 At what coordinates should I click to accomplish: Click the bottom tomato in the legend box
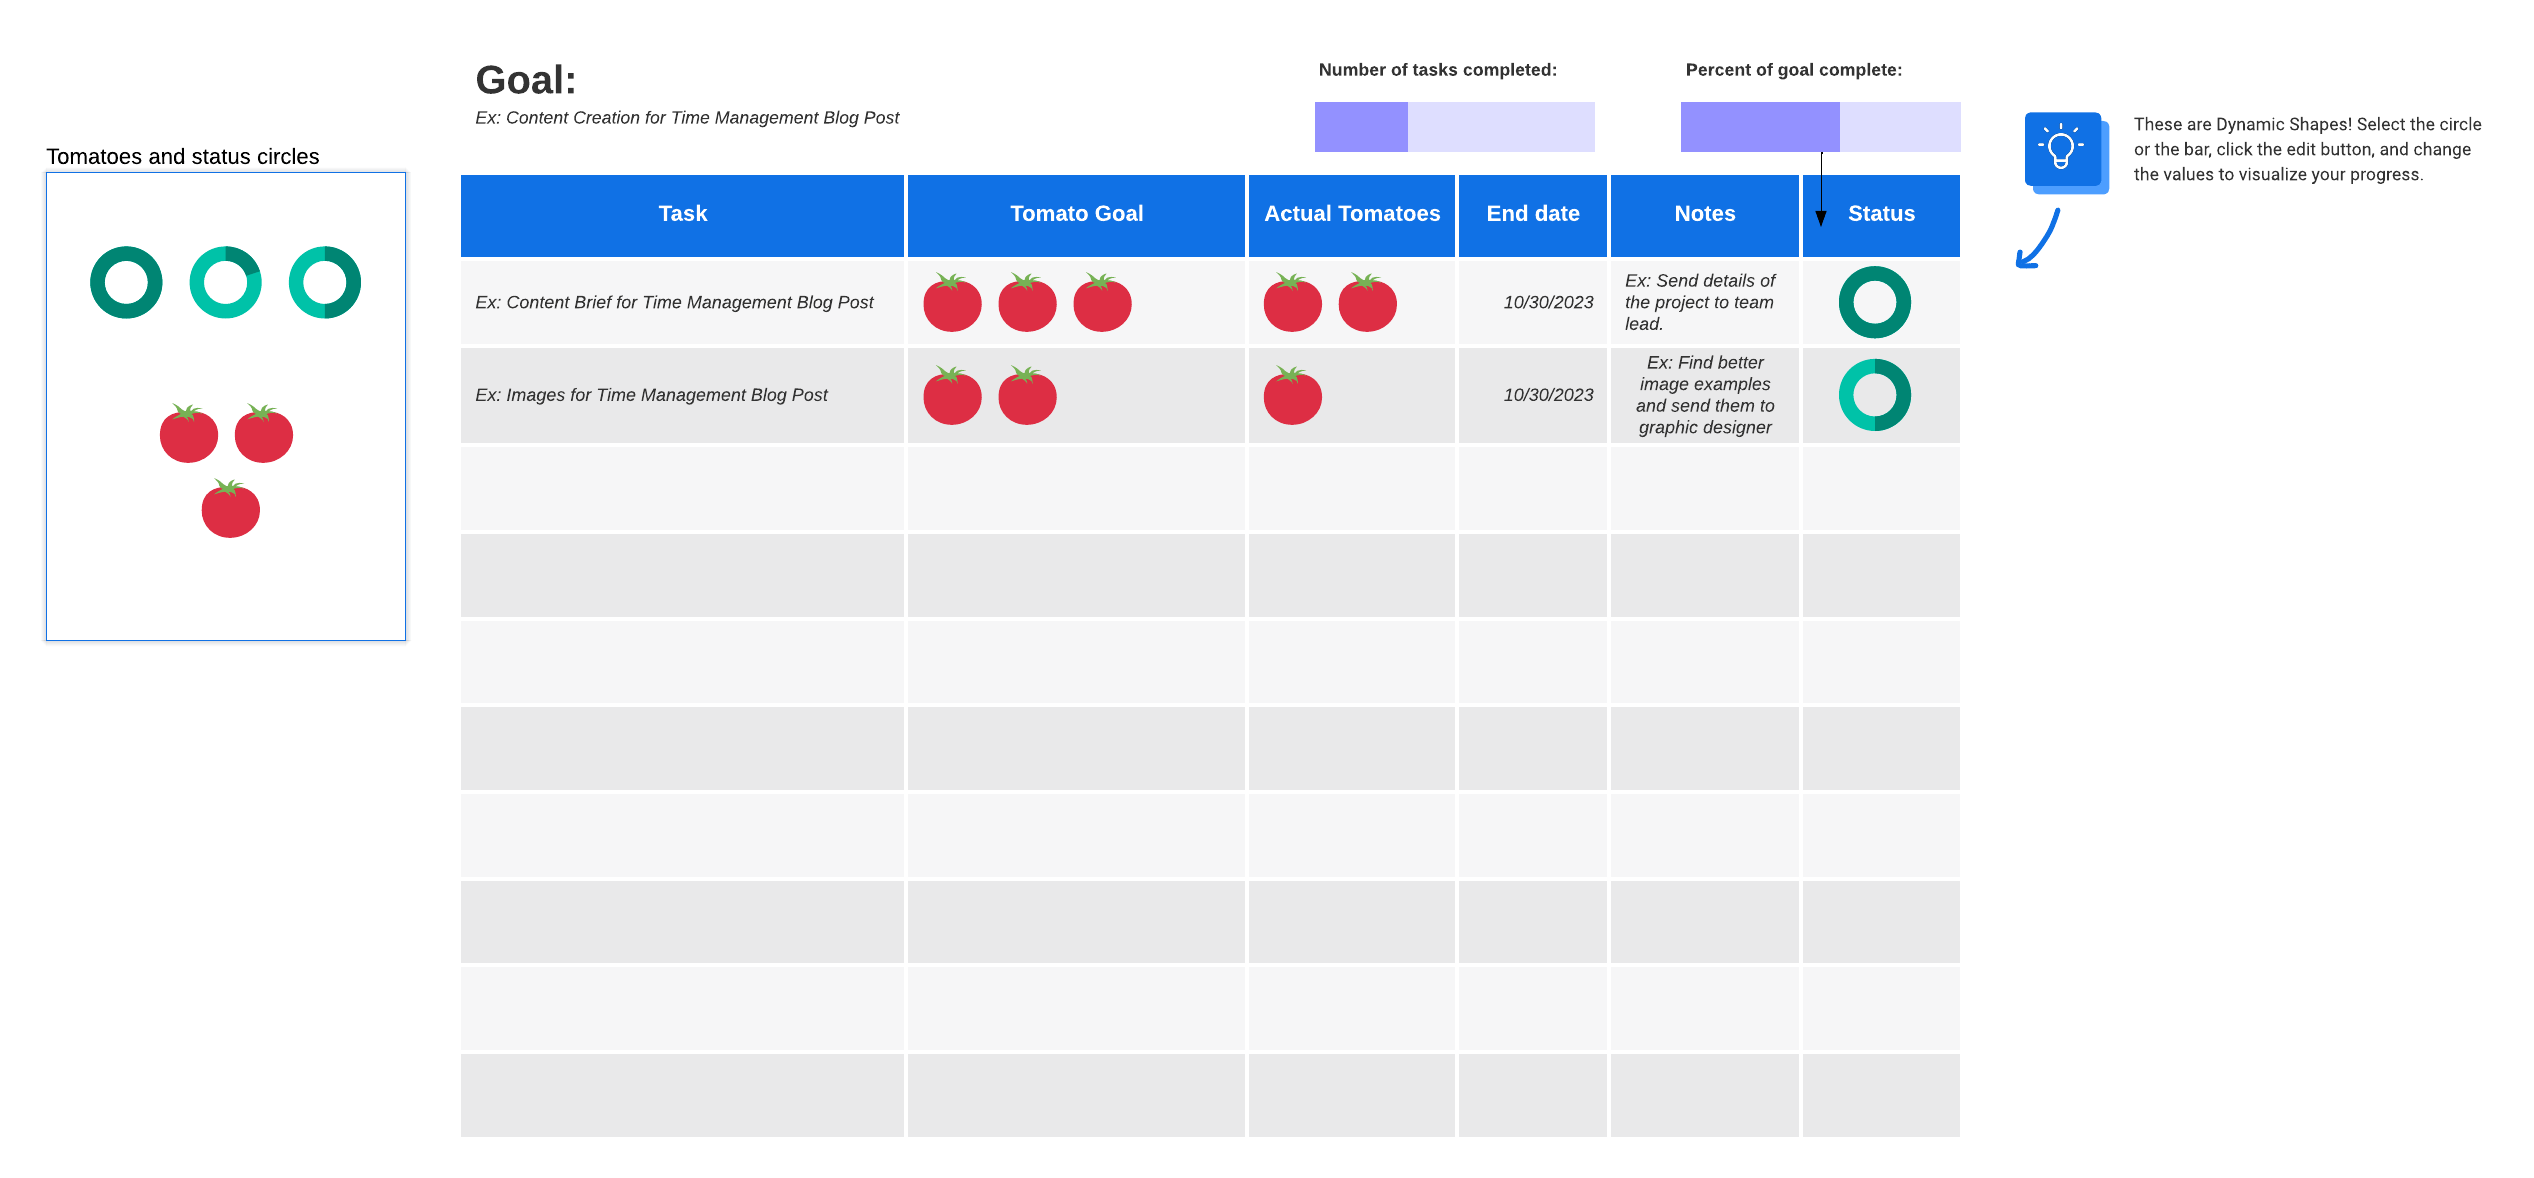(x=231, y=510)
